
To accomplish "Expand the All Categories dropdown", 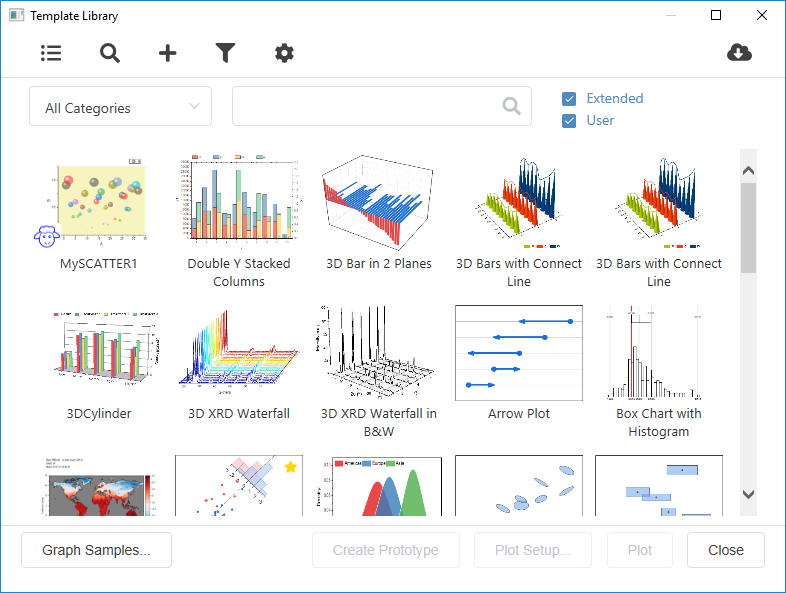I will click(x=121, y=107).
